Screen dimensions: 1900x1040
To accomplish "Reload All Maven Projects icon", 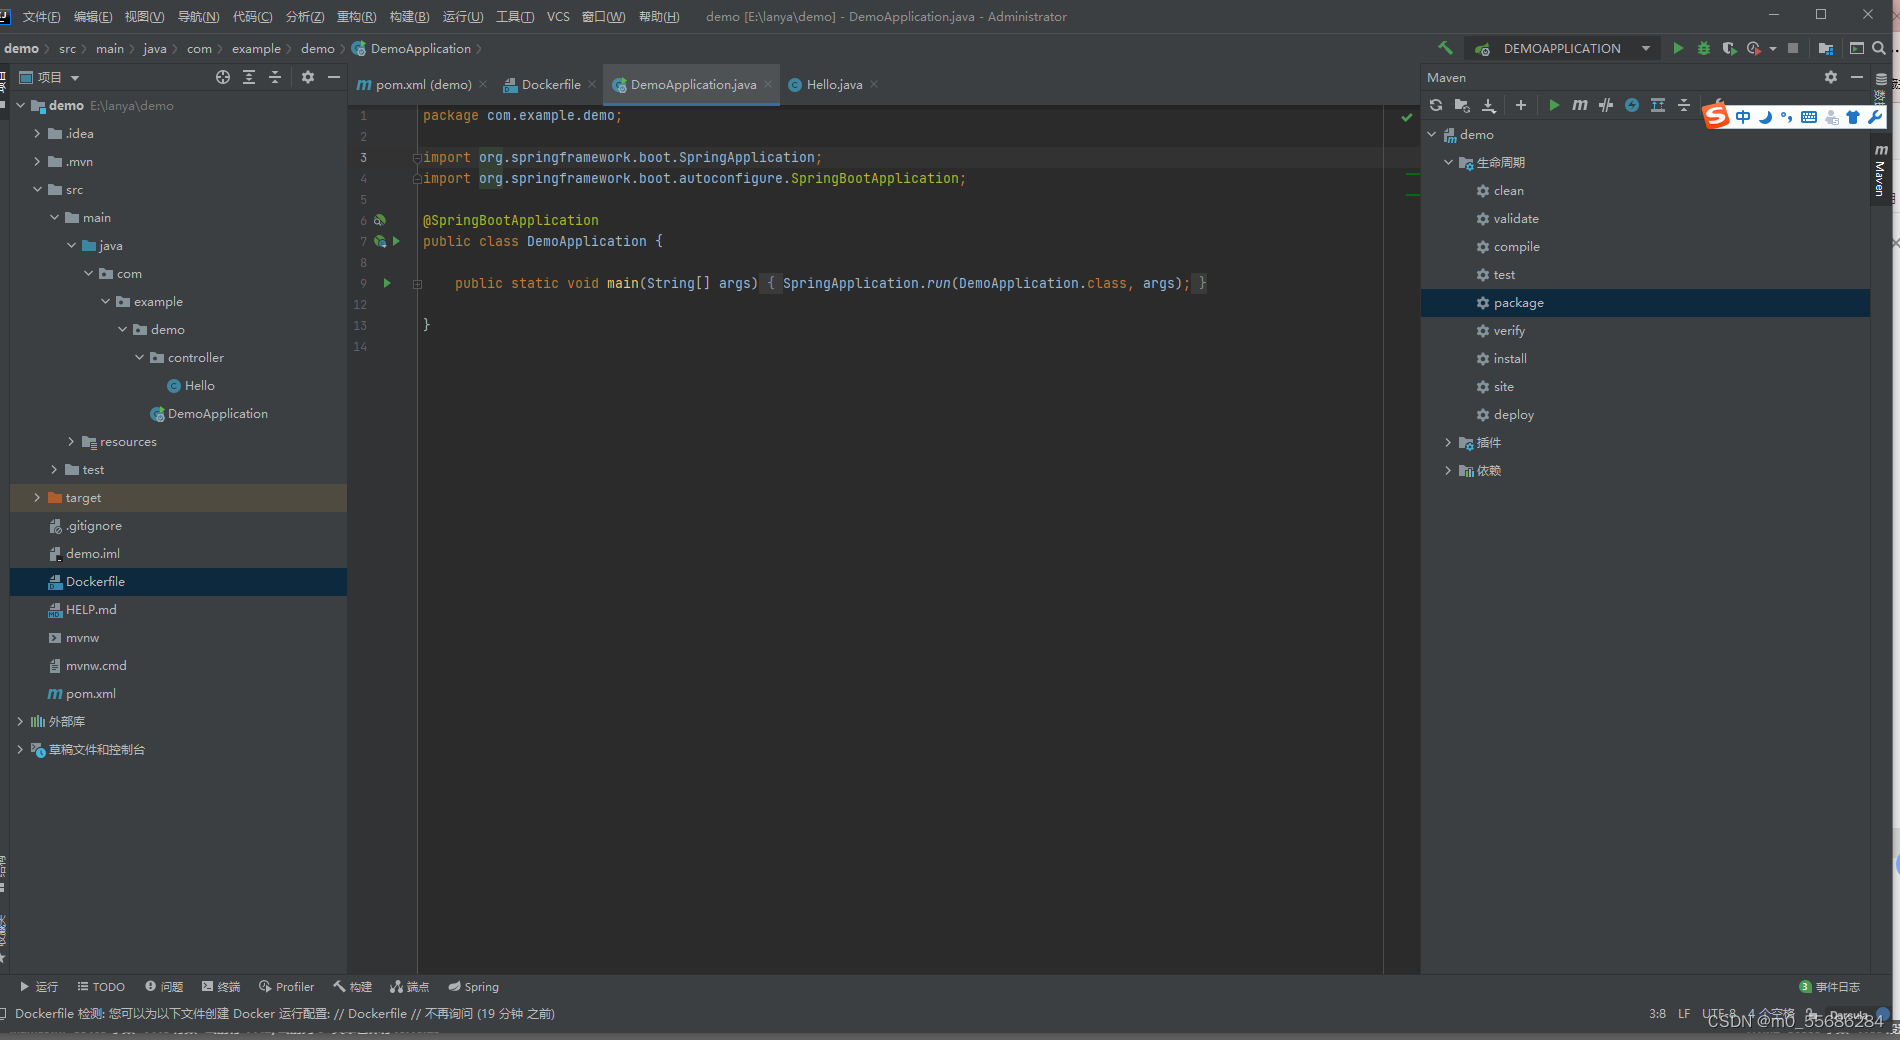I will 1436,105.
